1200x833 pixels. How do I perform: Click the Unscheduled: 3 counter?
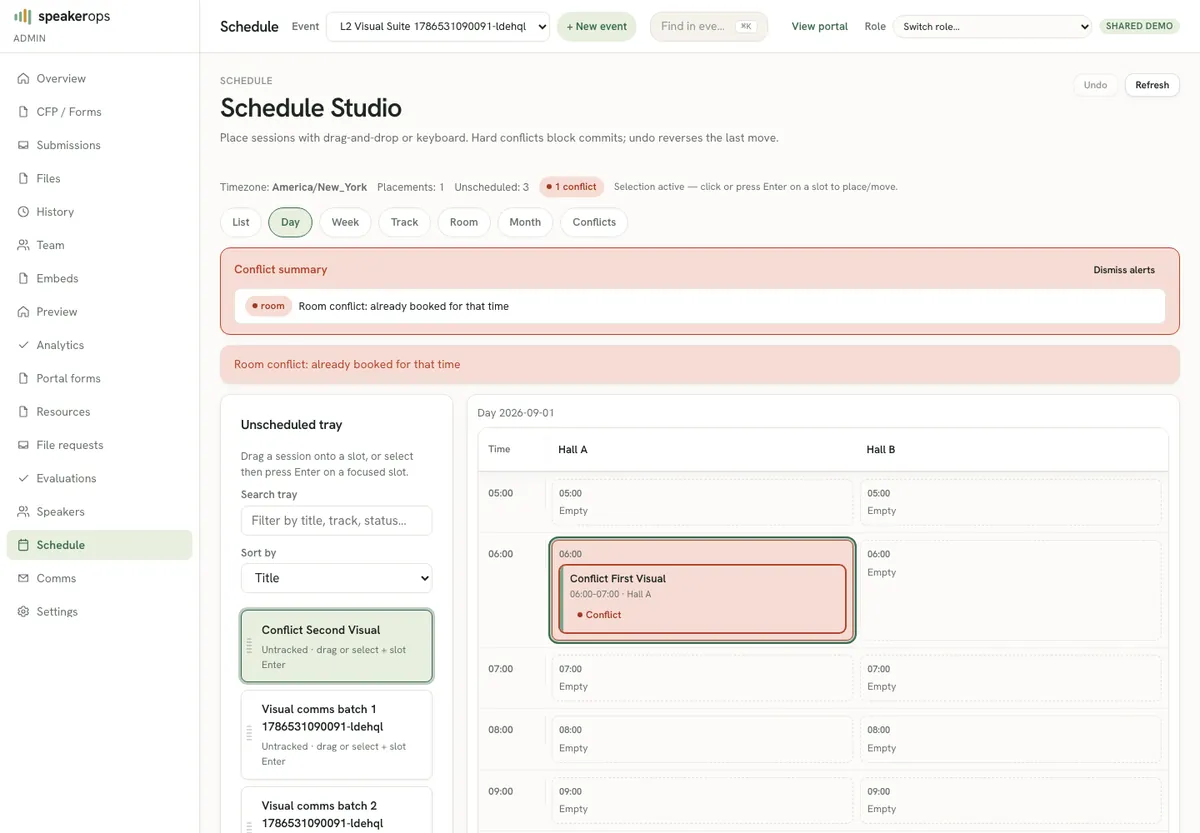pos(492,187)
